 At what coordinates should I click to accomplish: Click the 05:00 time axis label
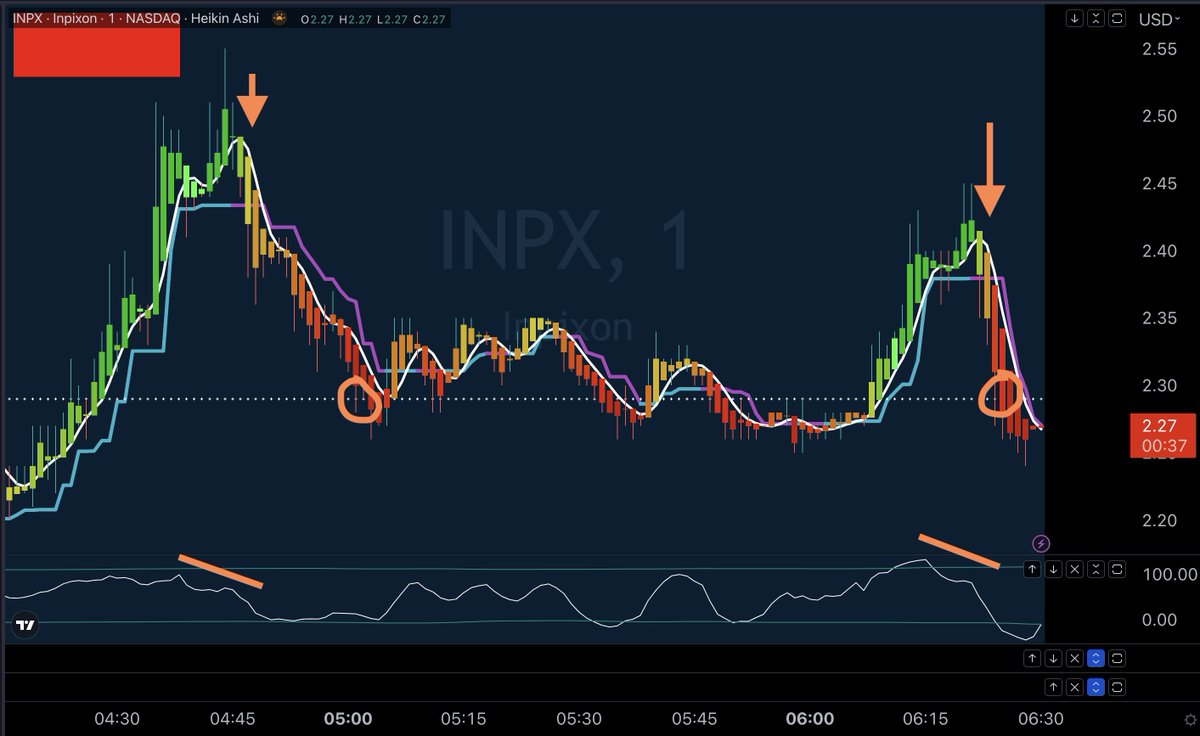348,718
